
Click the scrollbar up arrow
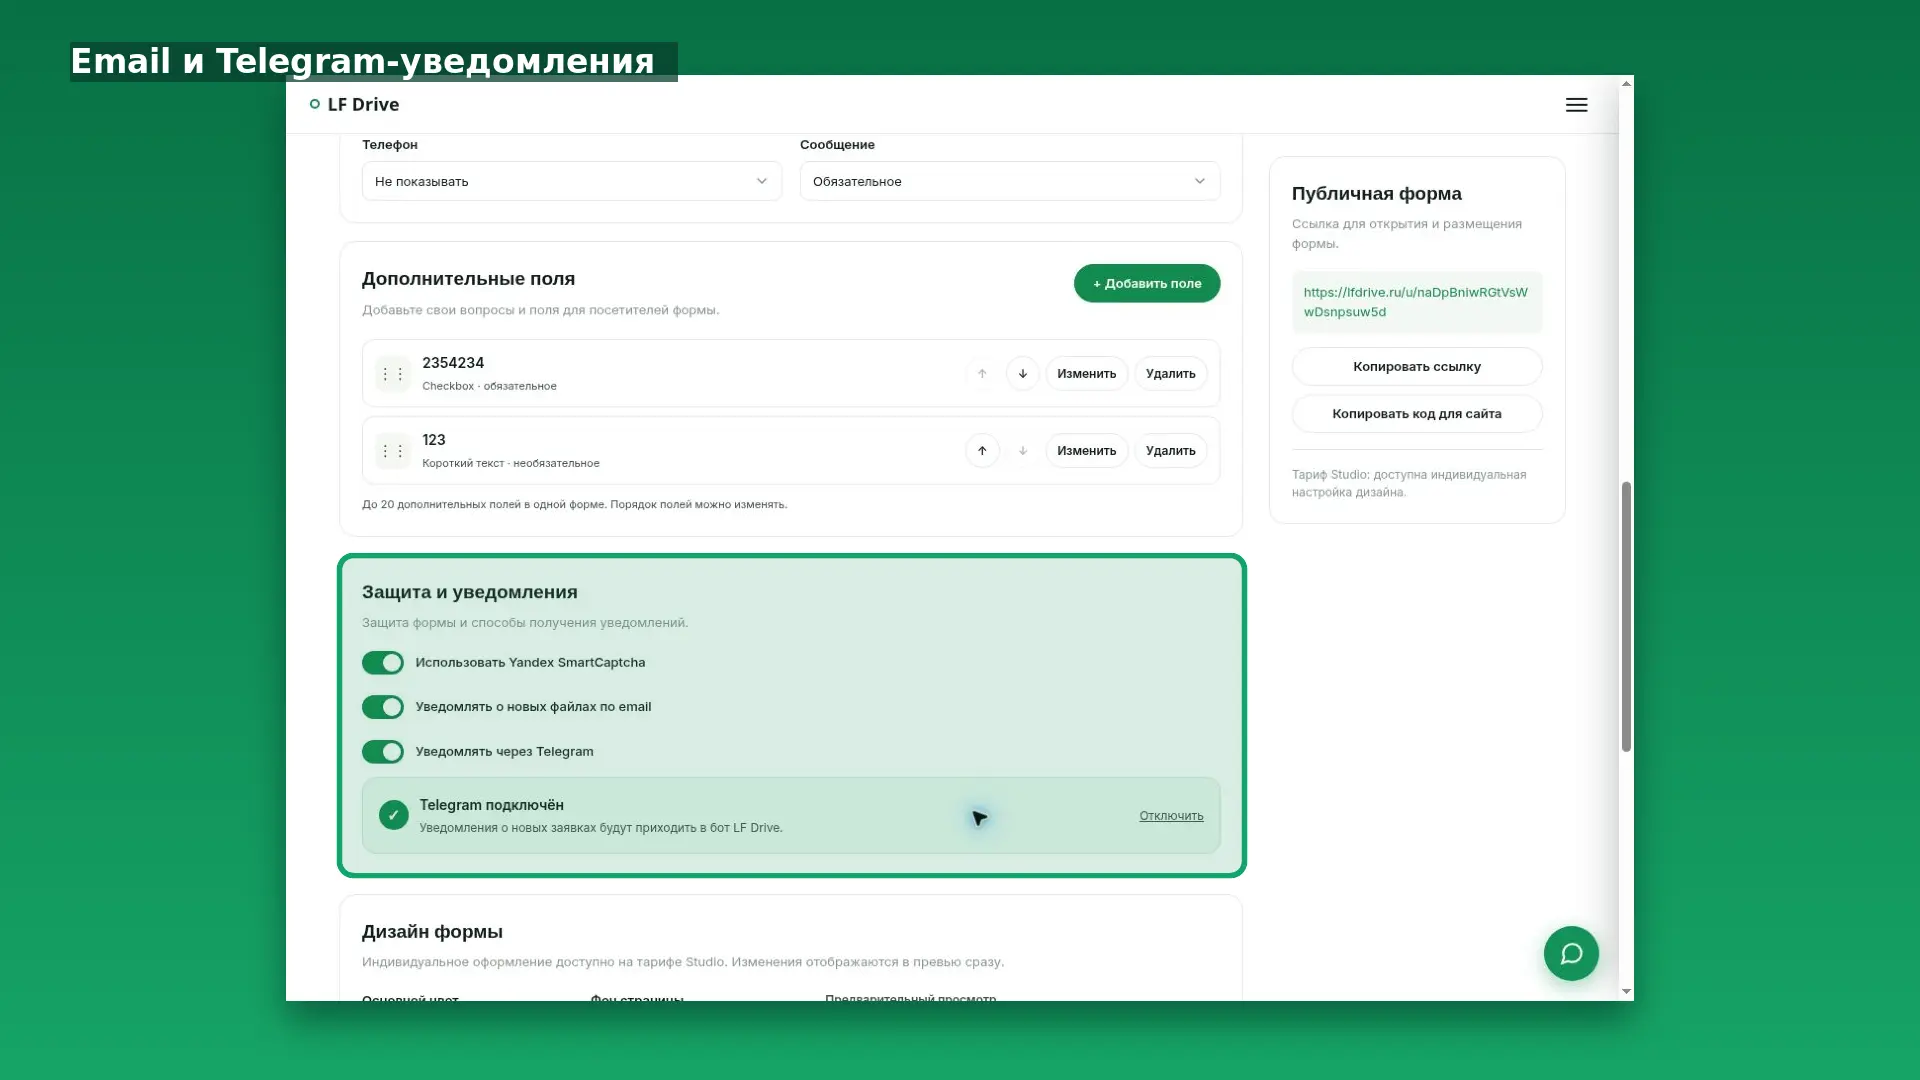[1626, 83]
